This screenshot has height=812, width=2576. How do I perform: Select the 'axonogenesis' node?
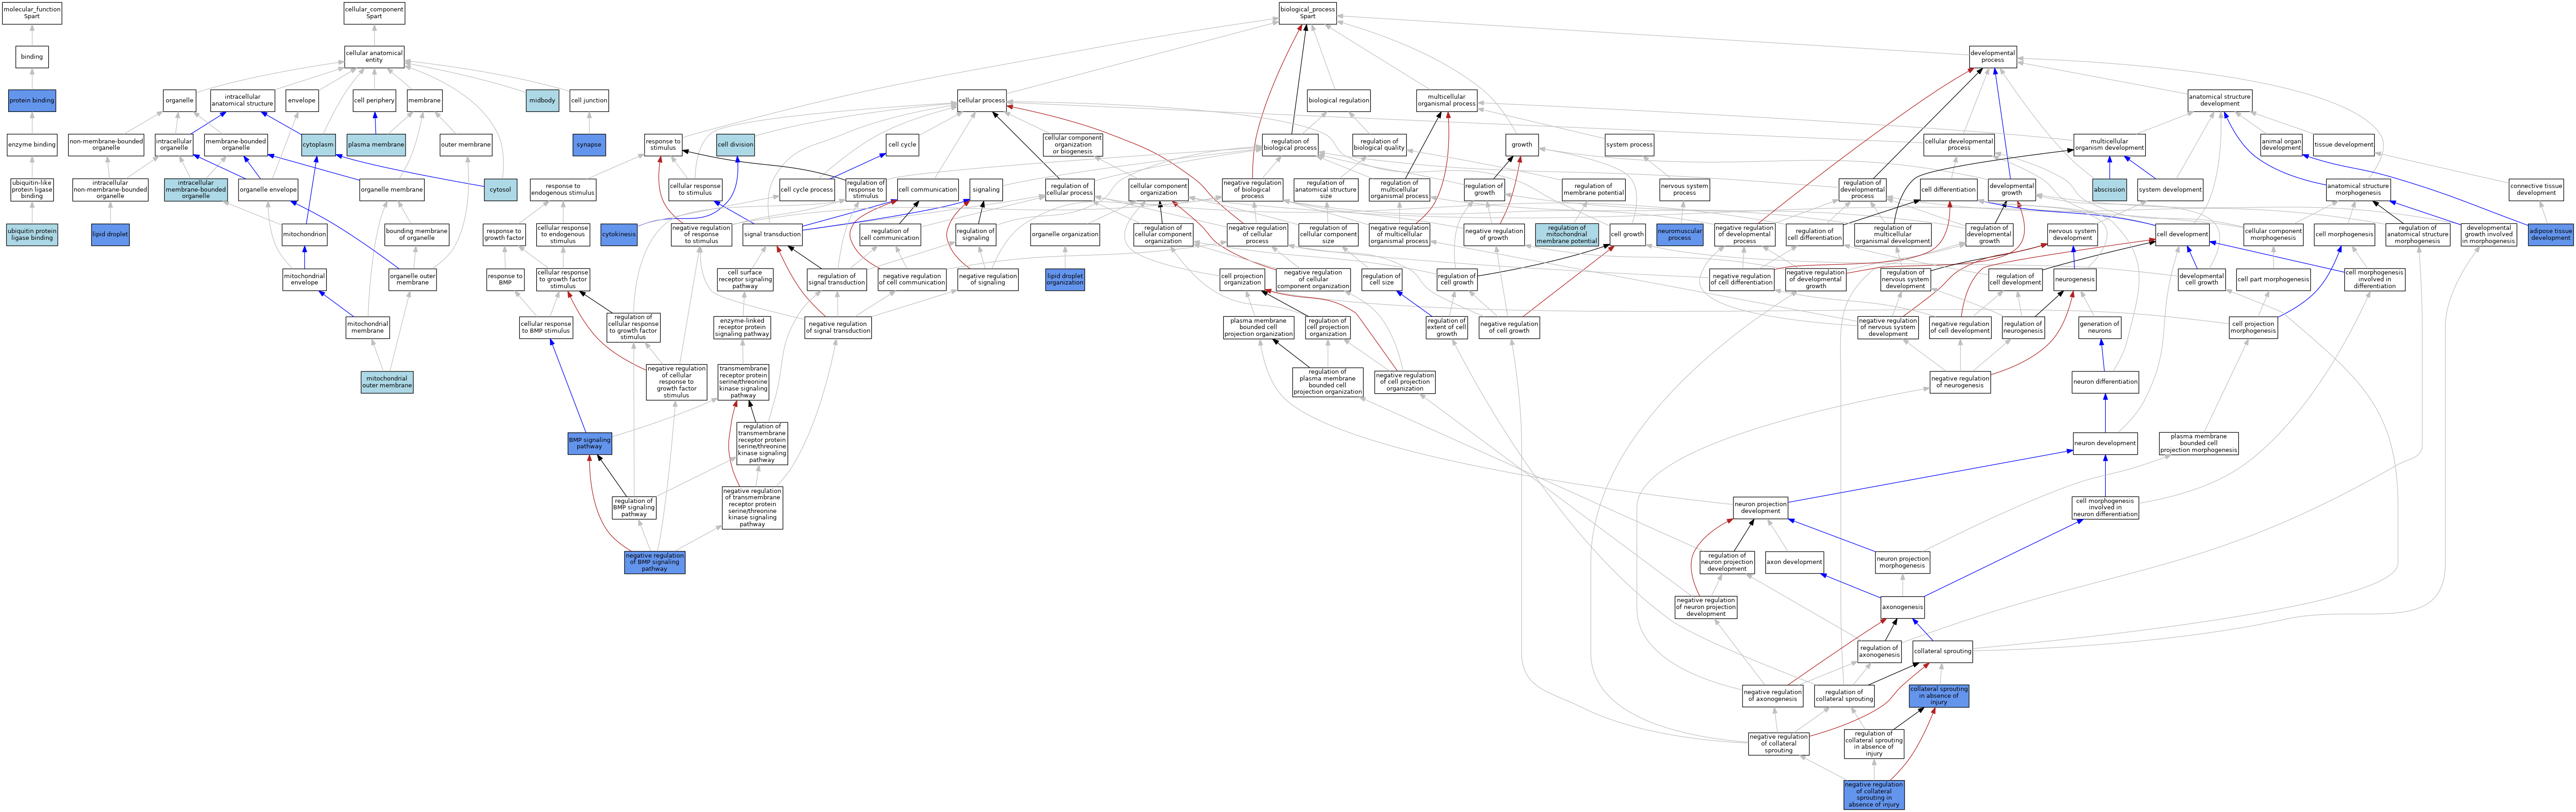click(1902, 607)
